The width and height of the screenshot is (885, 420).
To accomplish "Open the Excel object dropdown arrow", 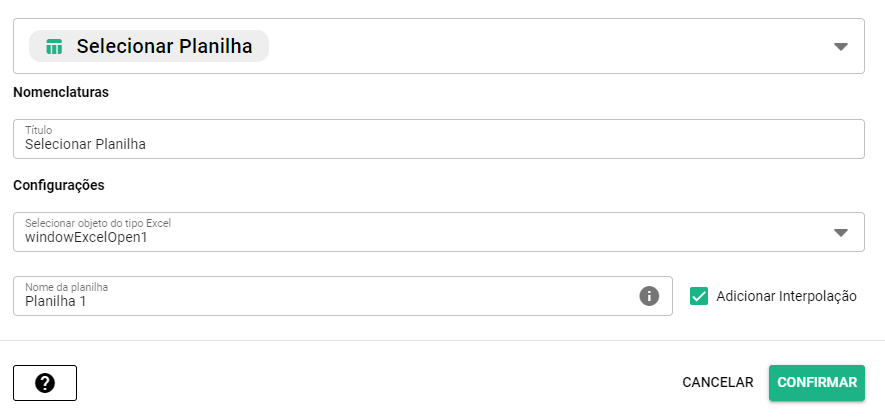I will coord(841,232).
